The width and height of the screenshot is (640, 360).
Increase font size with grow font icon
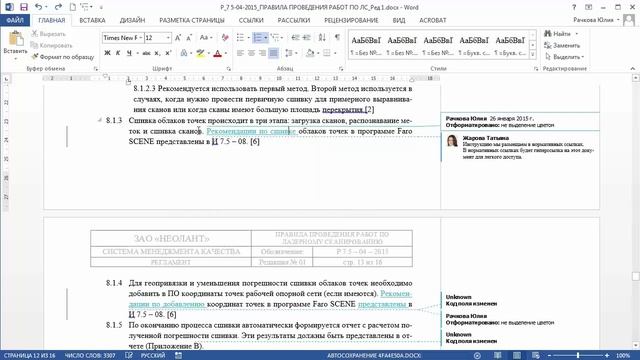tap(178, 38)
